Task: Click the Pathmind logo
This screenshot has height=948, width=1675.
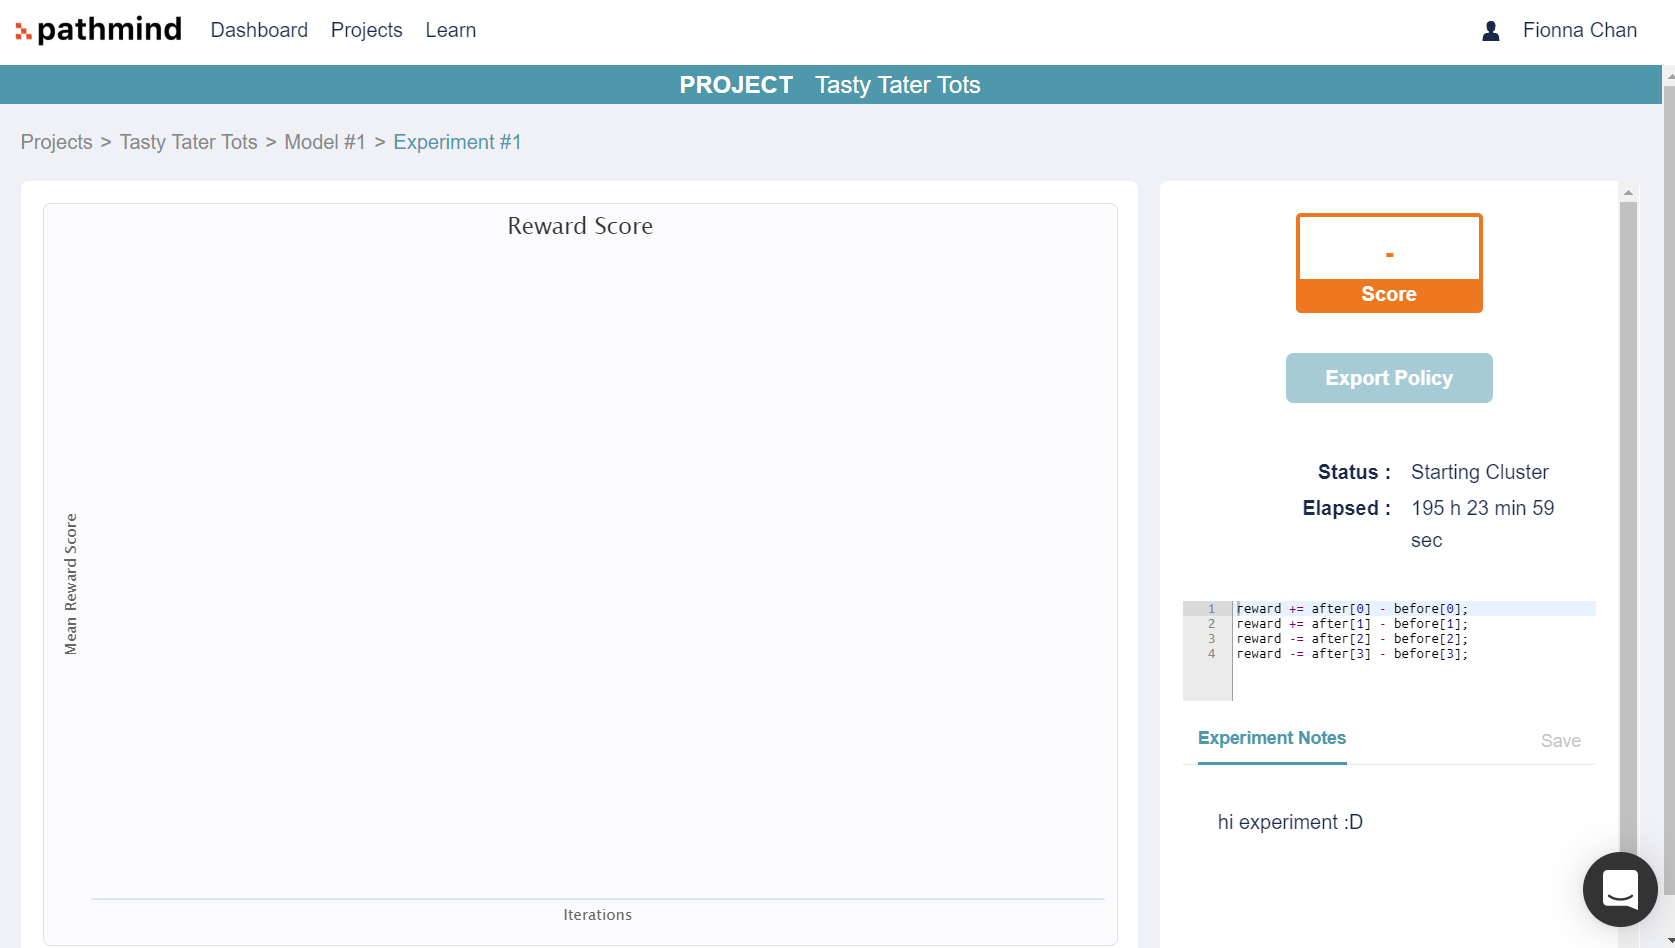Action: tap(97, 29)
